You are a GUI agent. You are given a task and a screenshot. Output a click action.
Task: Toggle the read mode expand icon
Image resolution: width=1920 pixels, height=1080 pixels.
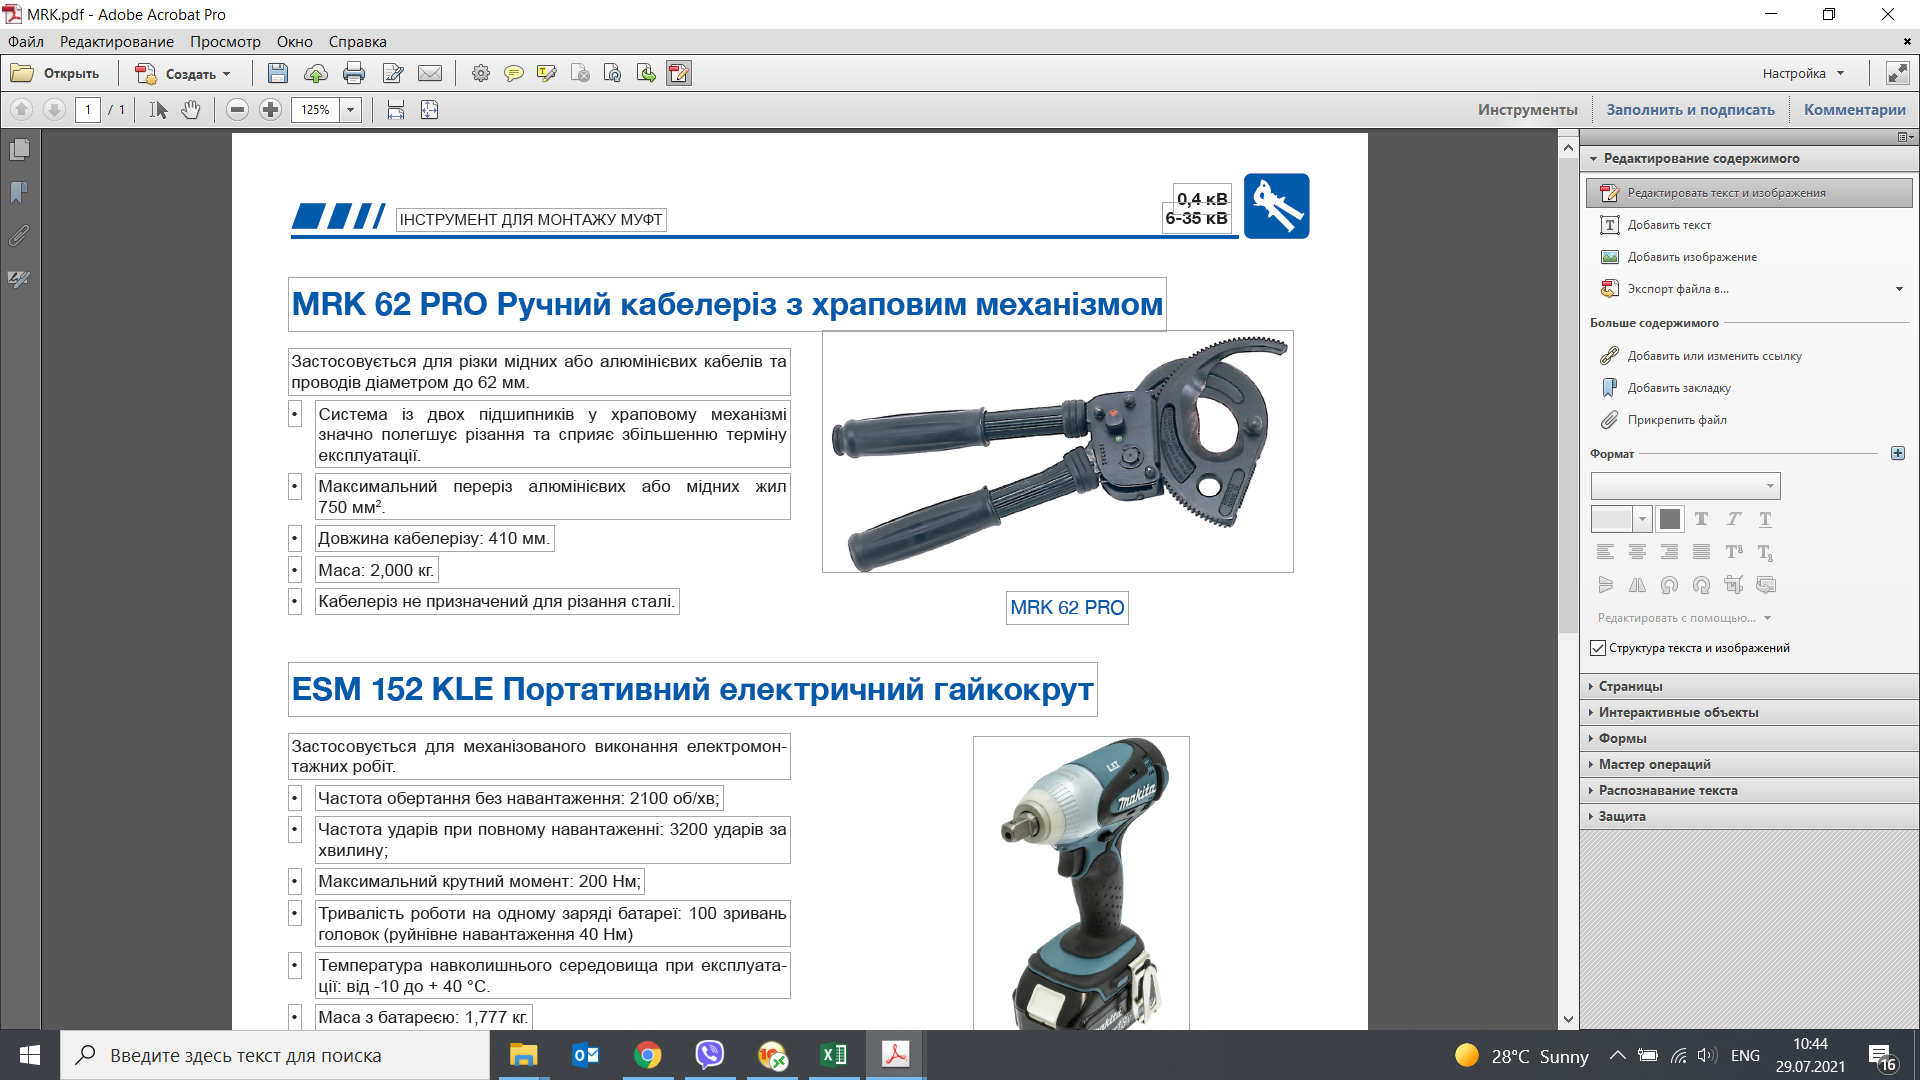1897,73
